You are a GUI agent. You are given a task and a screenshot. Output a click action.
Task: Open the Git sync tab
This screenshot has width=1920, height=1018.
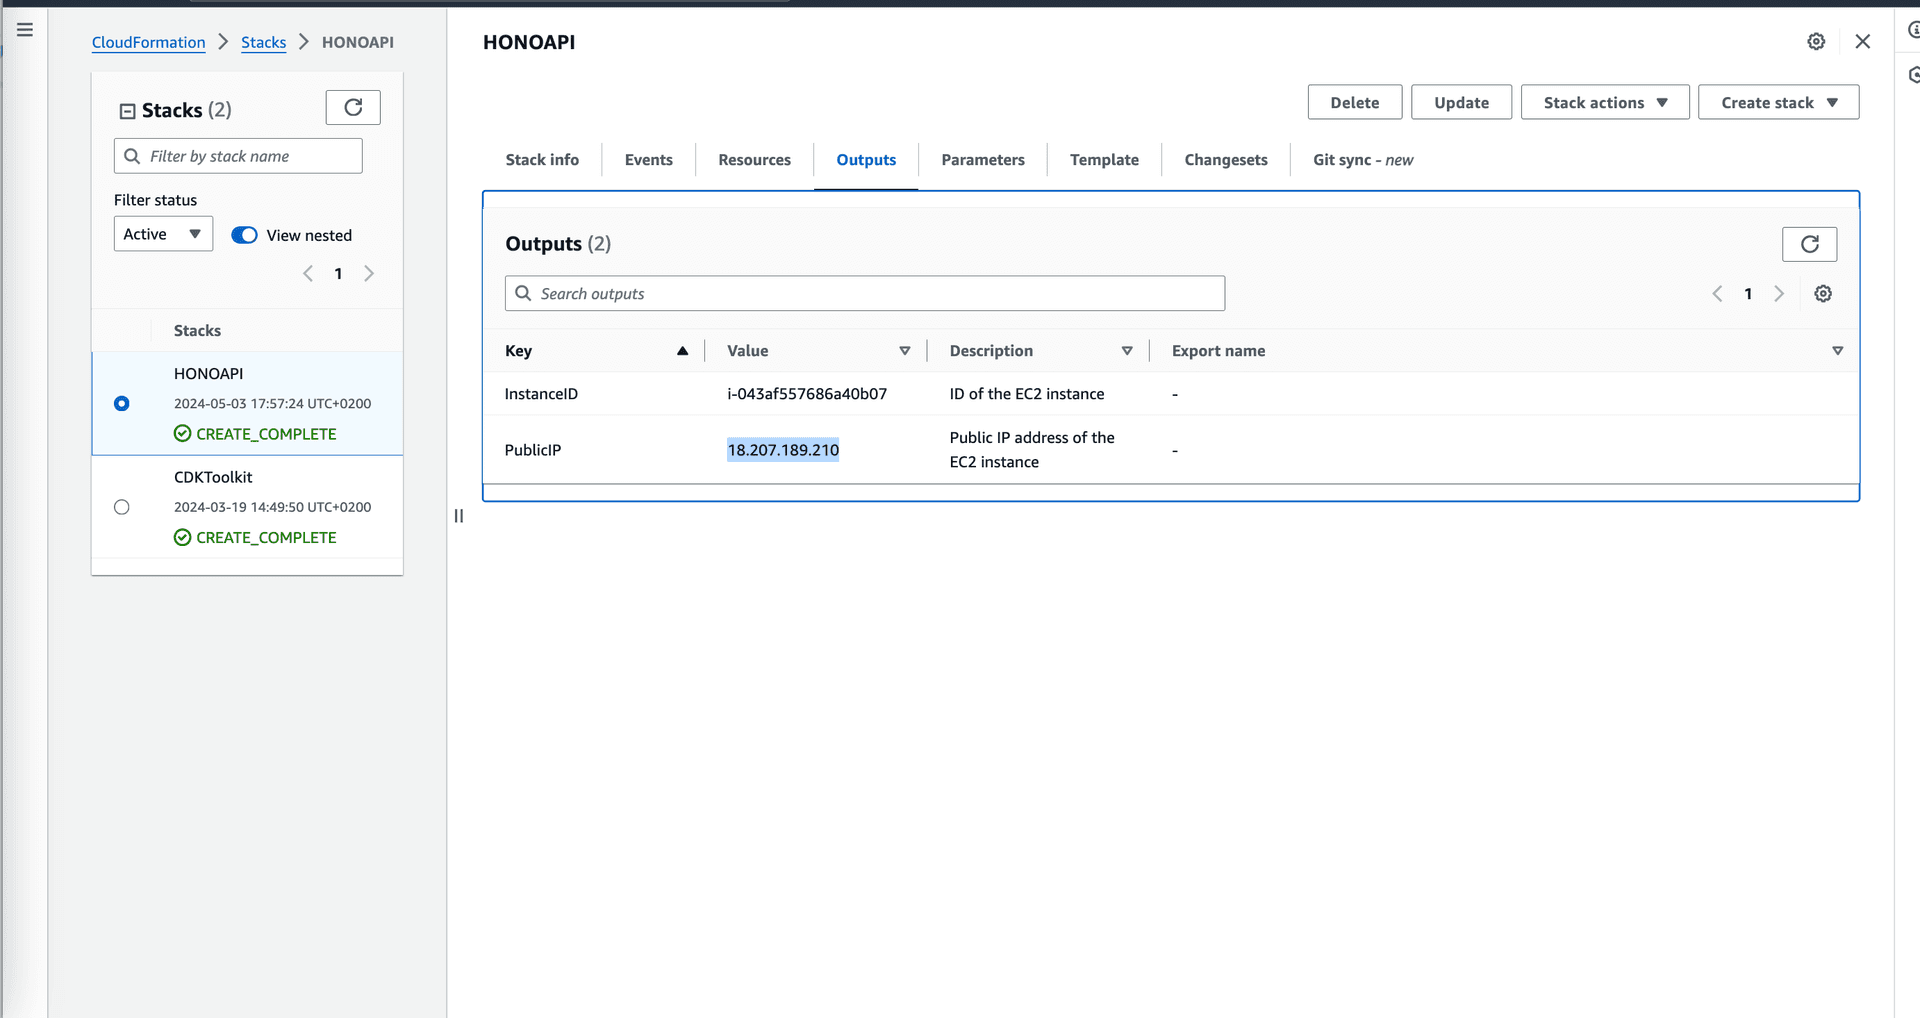(1363, 160)
